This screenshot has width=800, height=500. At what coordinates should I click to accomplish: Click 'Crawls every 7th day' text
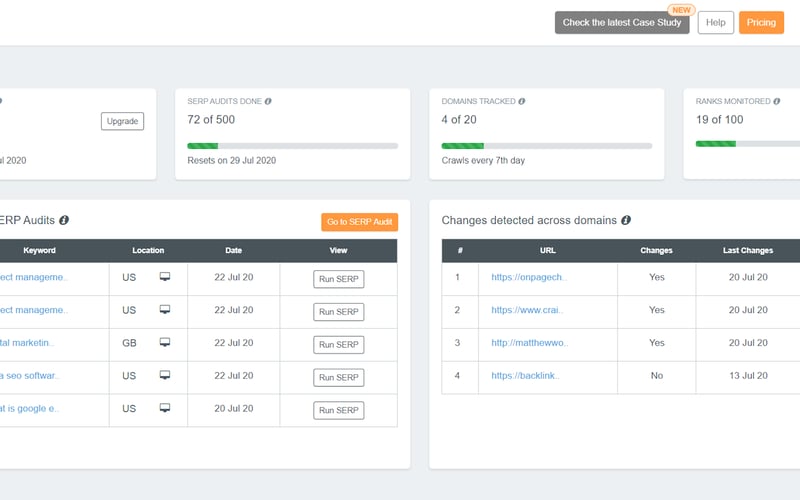tap(483, 160)
